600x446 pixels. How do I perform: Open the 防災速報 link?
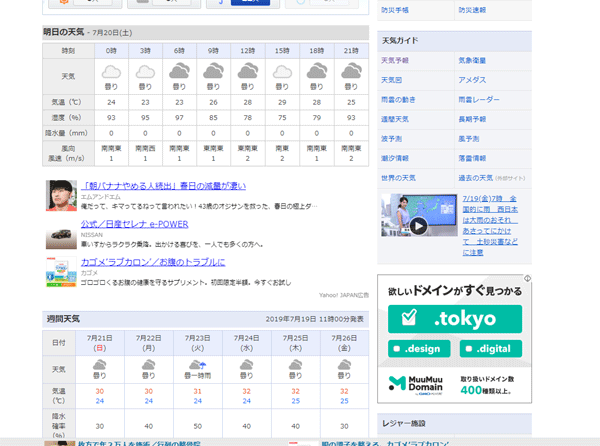(x=472, y=10)
